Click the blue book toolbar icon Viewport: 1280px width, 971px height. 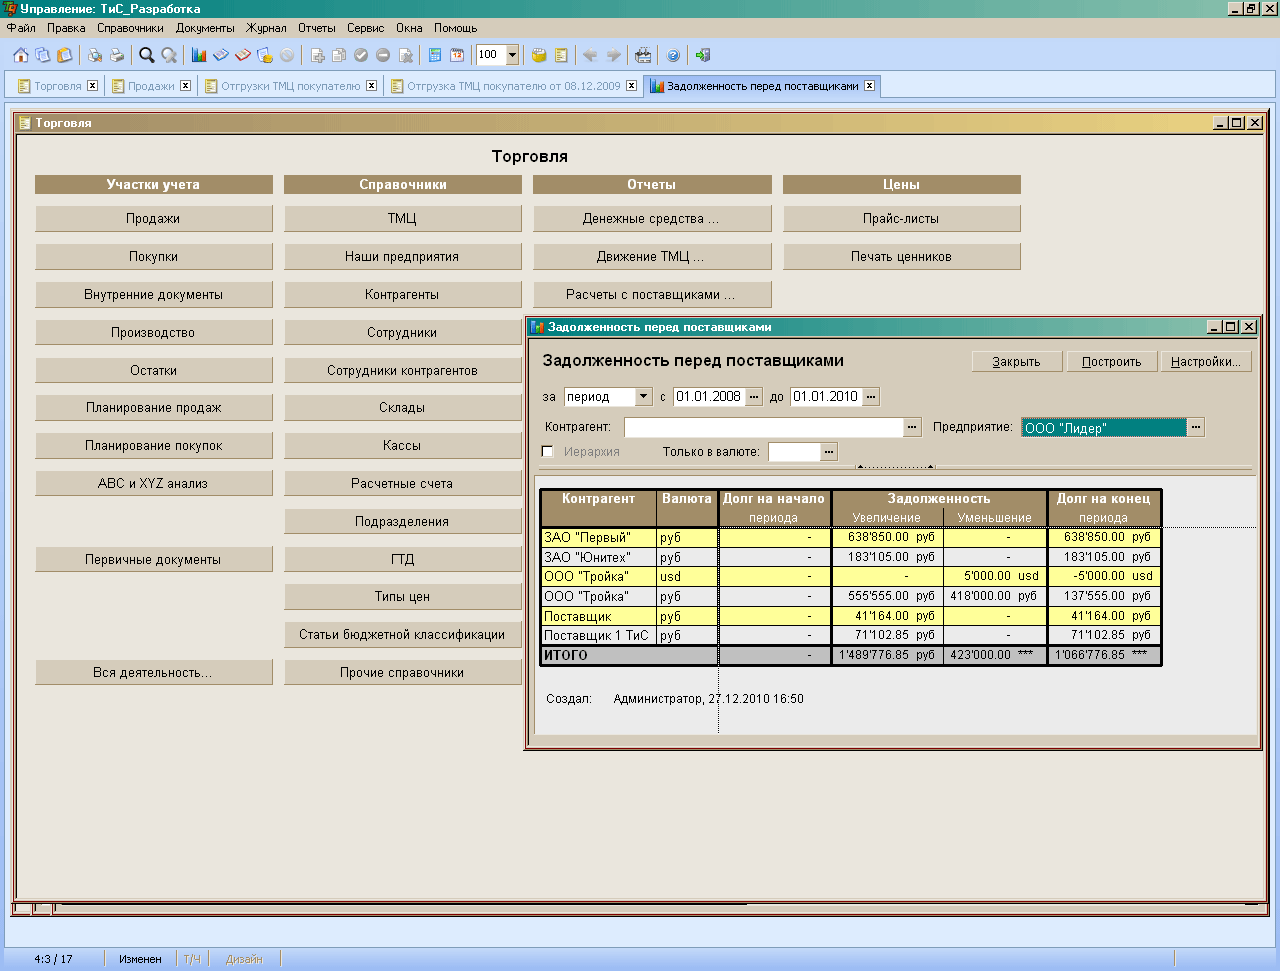tap(221, 55)
